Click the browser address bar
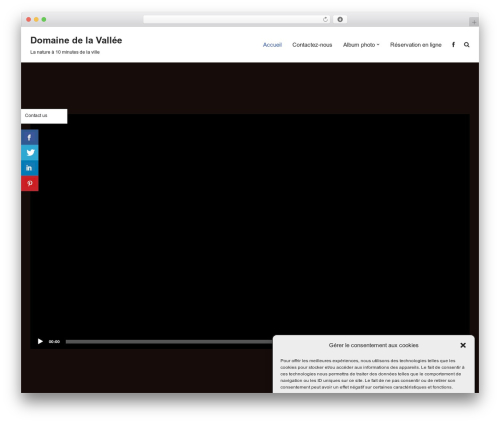This screenshot has height=423, width=500. [x=237, y=19]
